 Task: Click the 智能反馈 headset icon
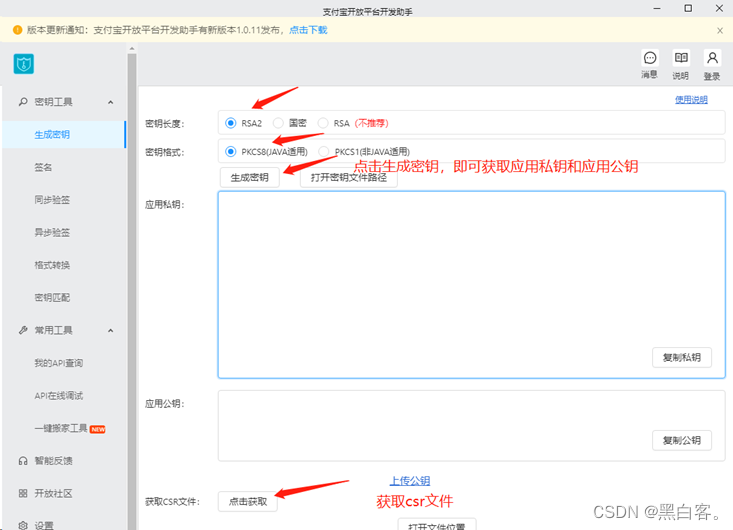point(23,461)
